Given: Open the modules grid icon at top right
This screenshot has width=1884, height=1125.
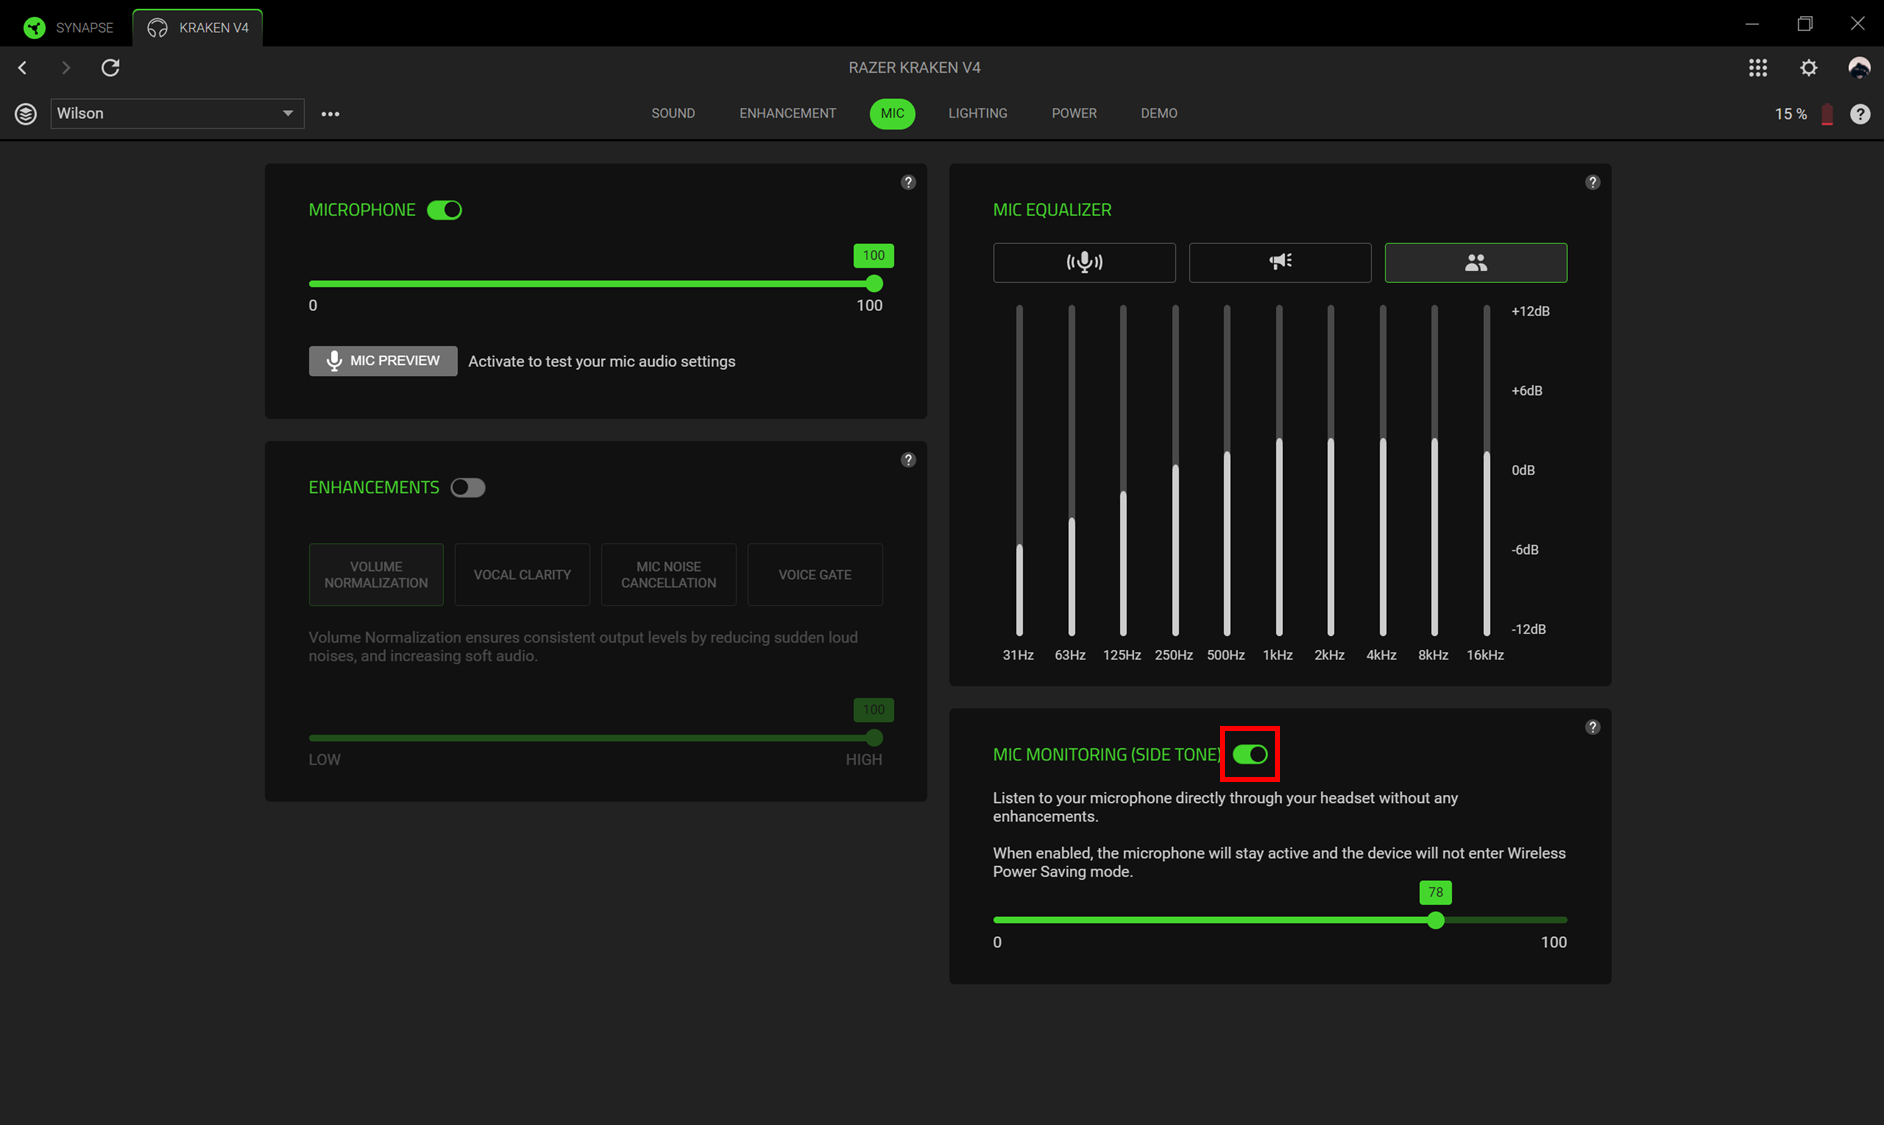Looking at the screenshot, I should click(1757, 68).
